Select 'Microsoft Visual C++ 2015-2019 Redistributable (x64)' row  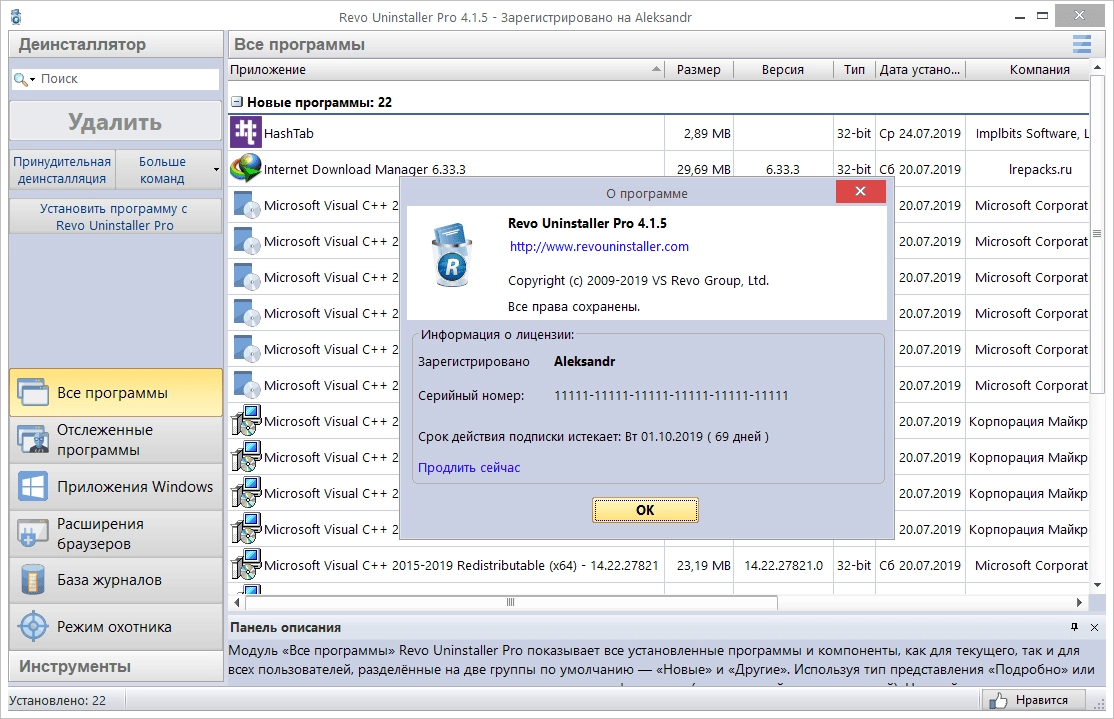461,566
